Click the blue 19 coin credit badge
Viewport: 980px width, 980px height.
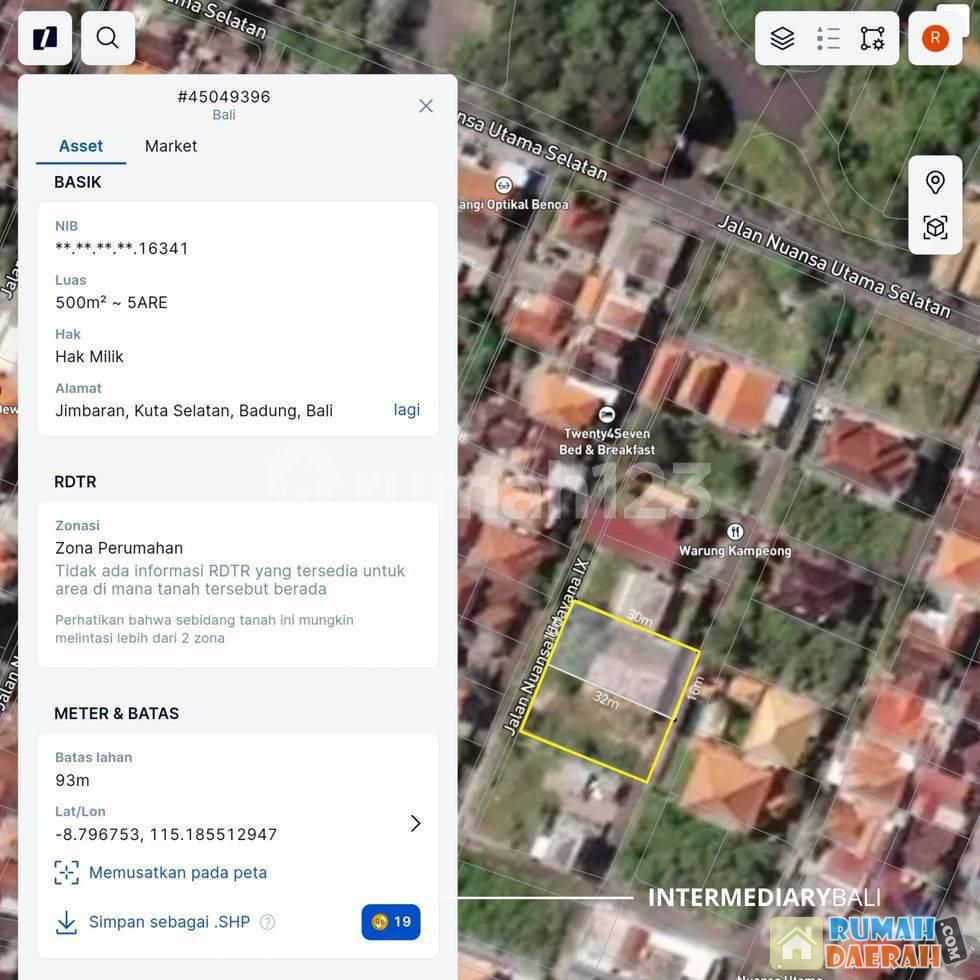(x=391, y=922)
